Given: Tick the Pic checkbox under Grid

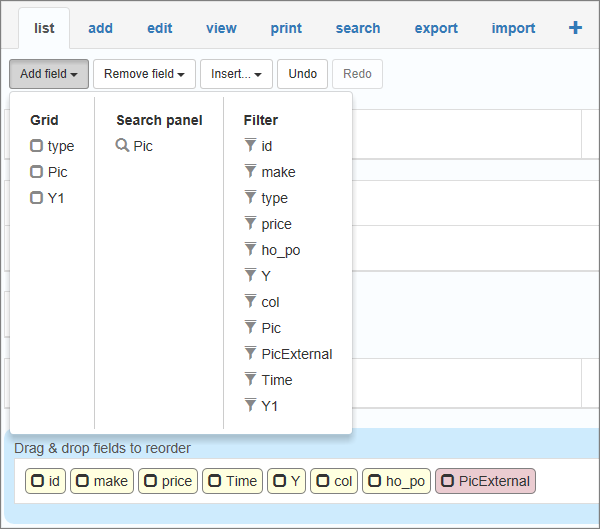Looking at the screenshot, I should 37,172.
